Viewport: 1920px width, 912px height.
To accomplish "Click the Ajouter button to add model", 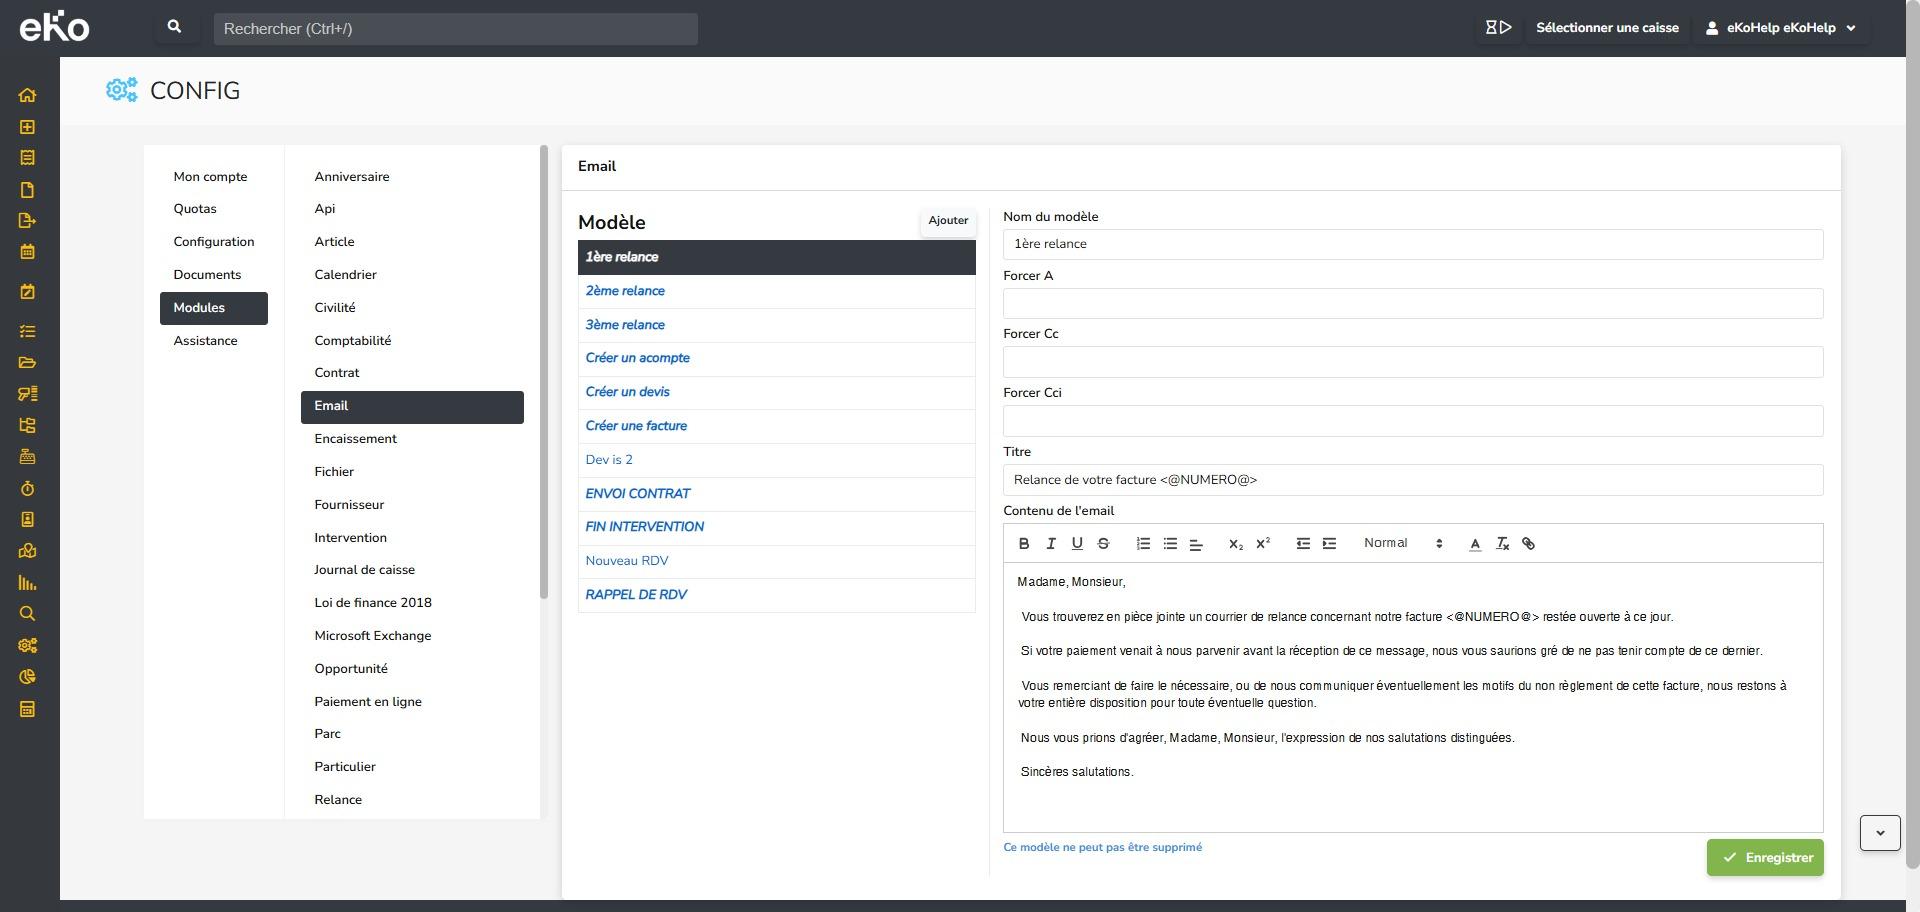I will click(947, 221).
